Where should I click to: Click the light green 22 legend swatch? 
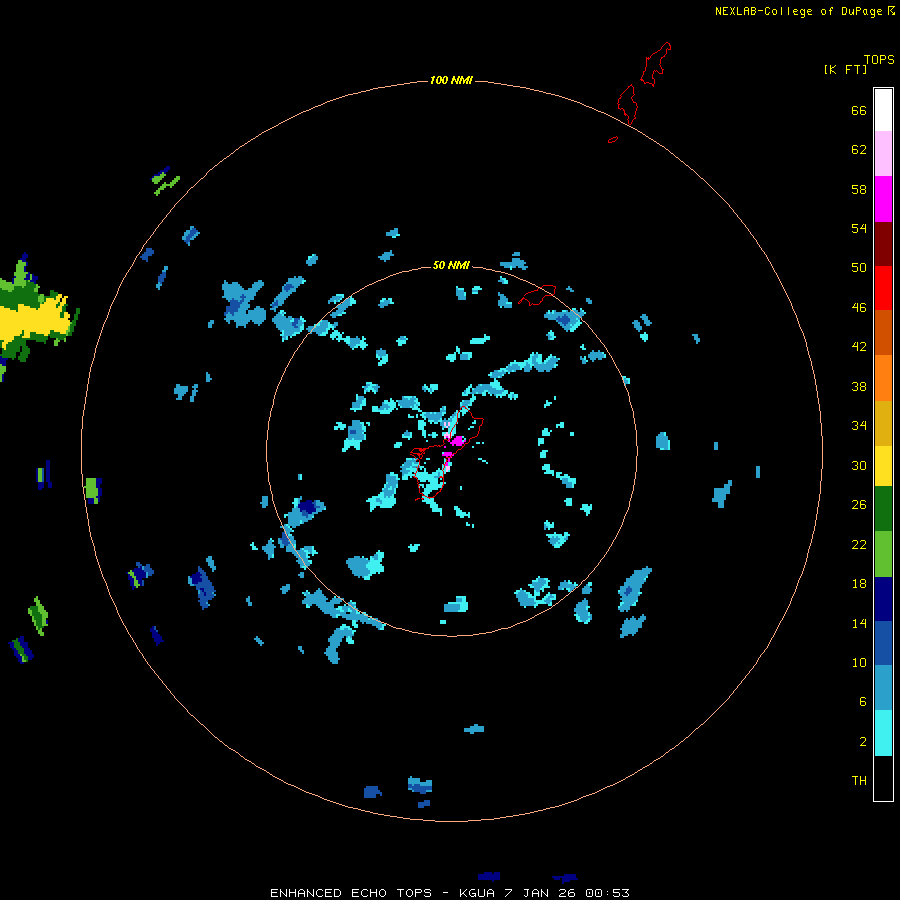(883, 554)
